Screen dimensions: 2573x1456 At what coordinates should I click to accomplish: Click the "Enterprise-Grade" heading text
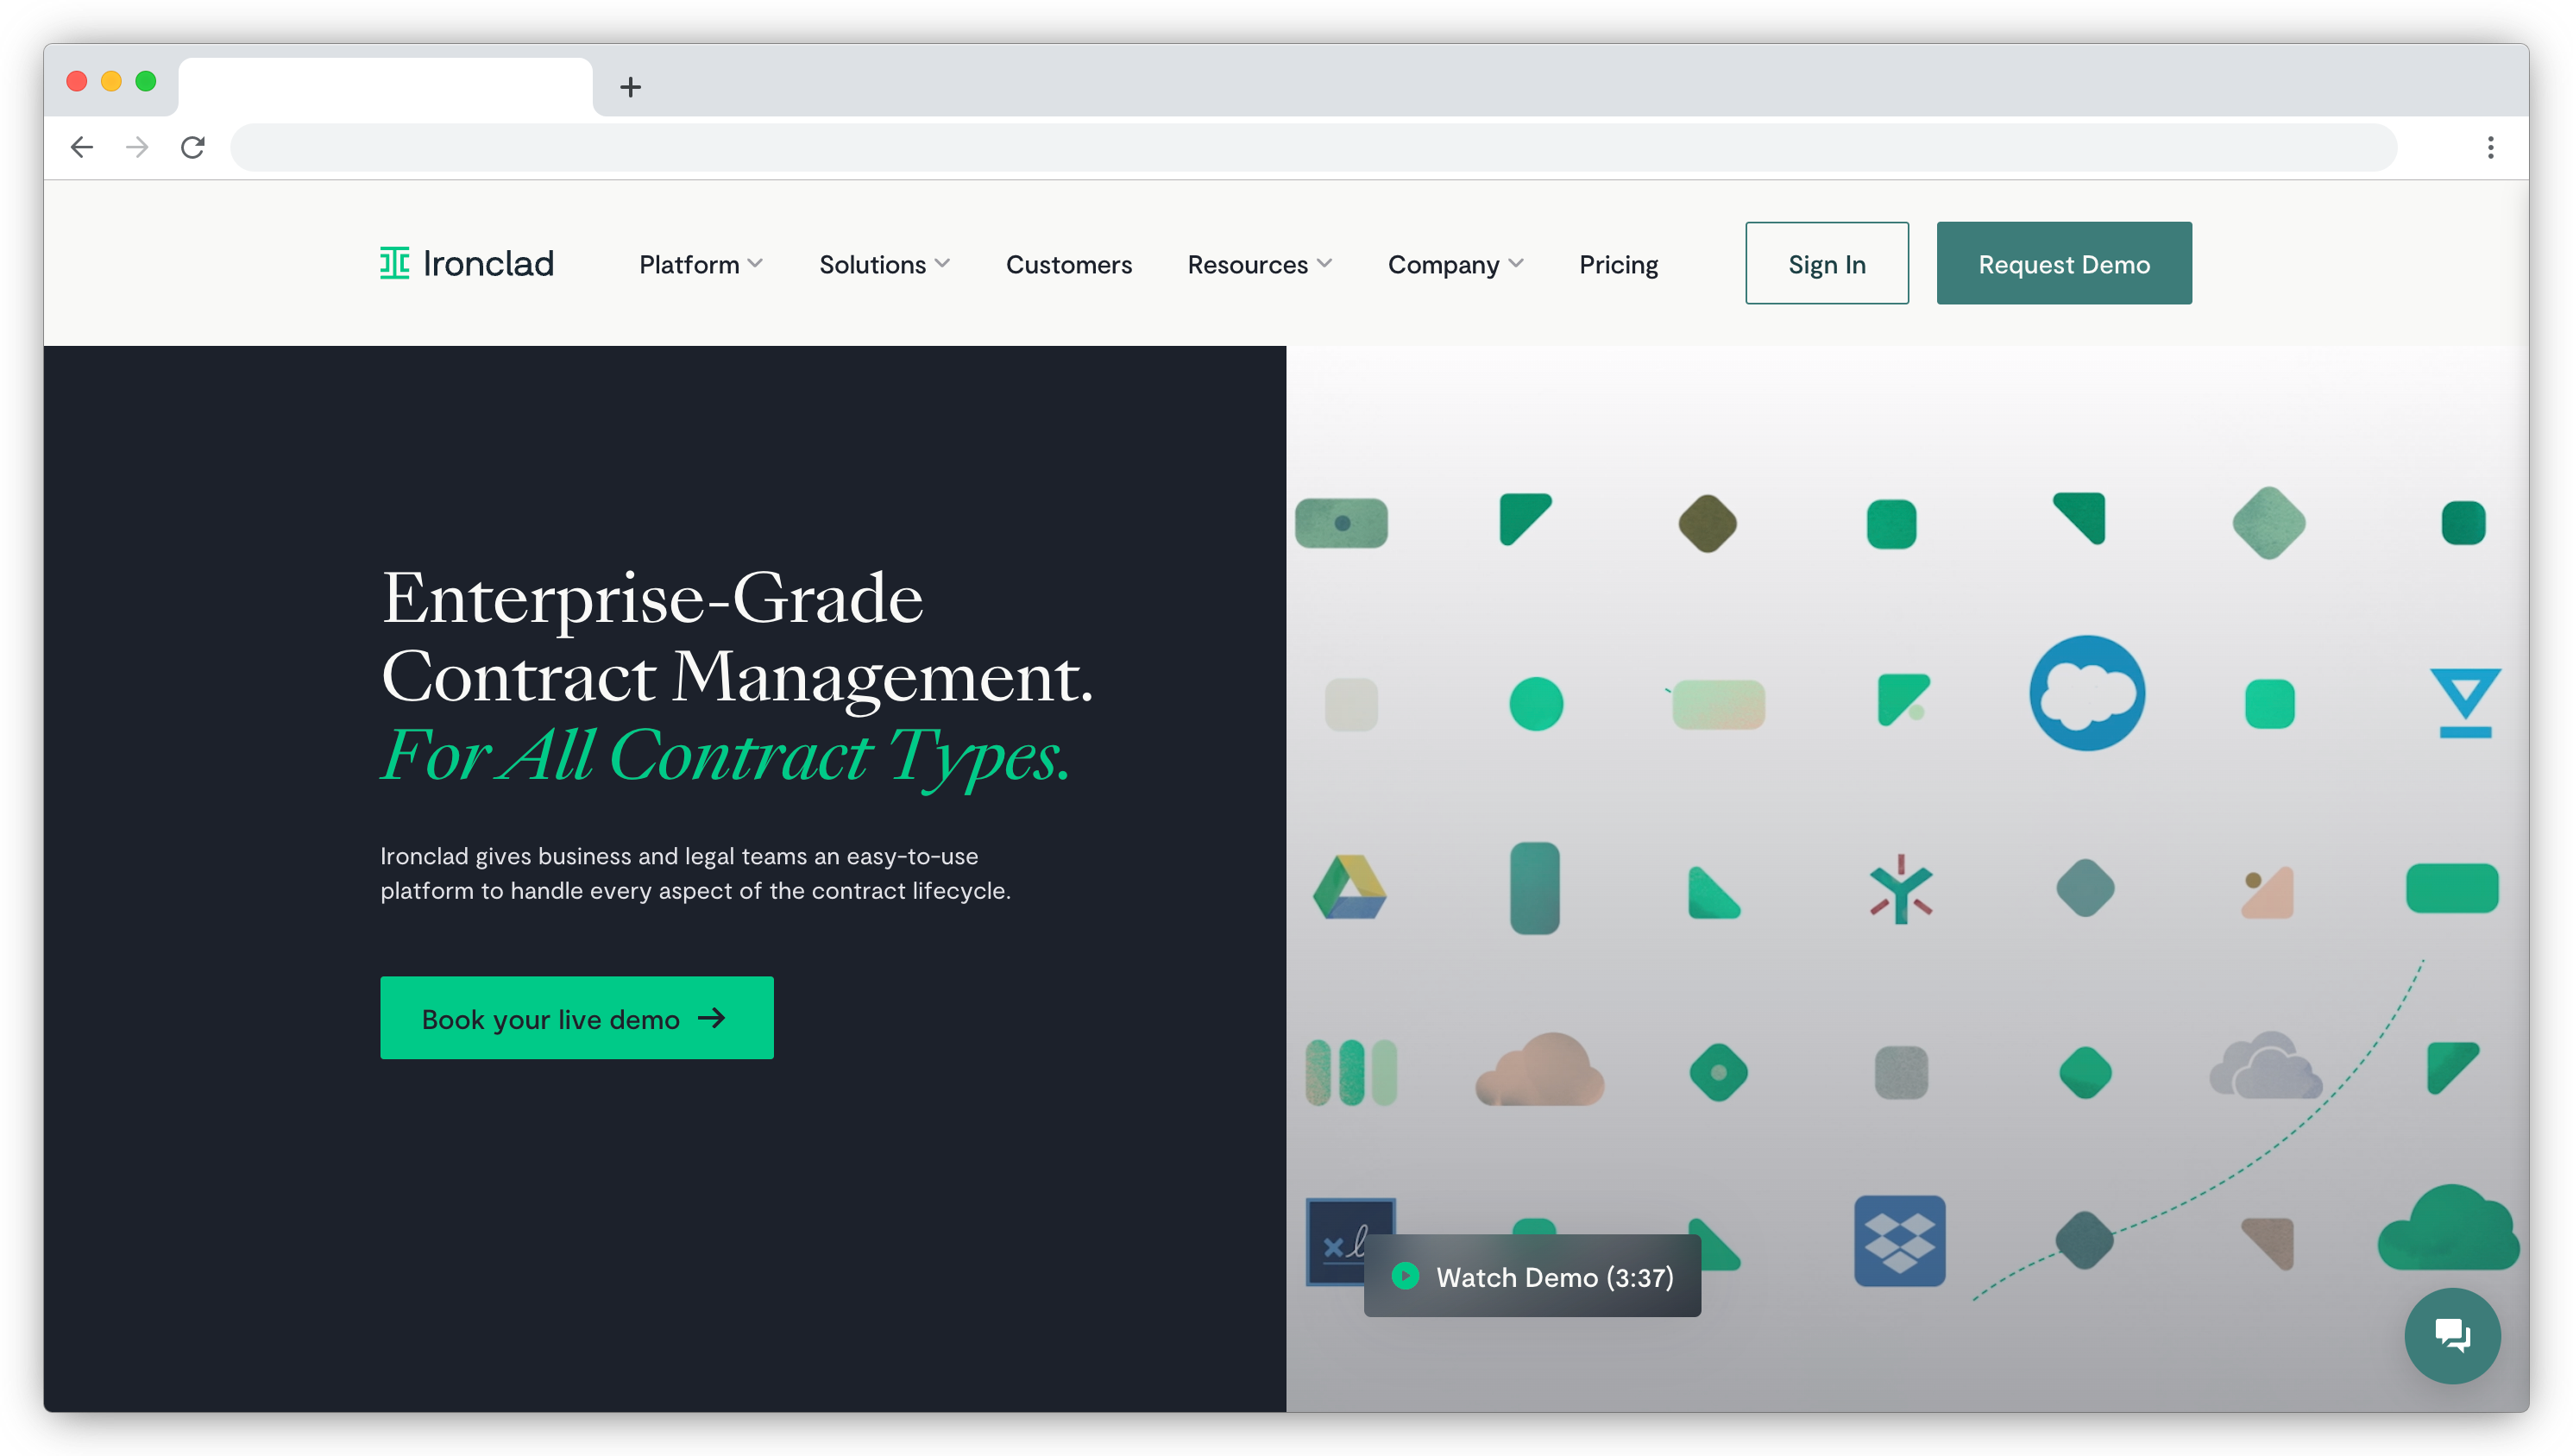pos(652,599)
